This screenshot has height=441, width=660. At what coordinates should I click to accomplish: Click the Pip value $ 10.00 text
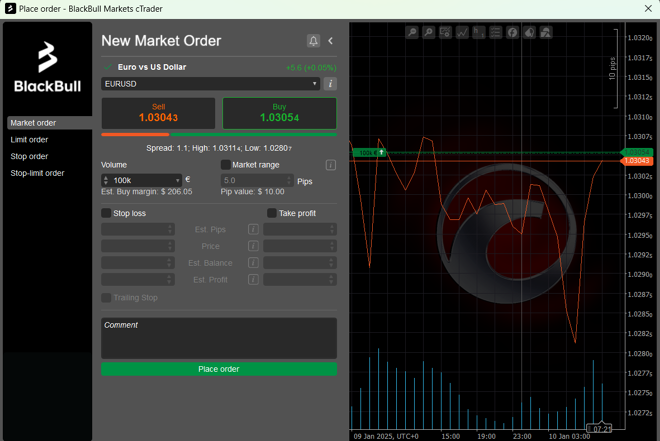click(253, 192)
